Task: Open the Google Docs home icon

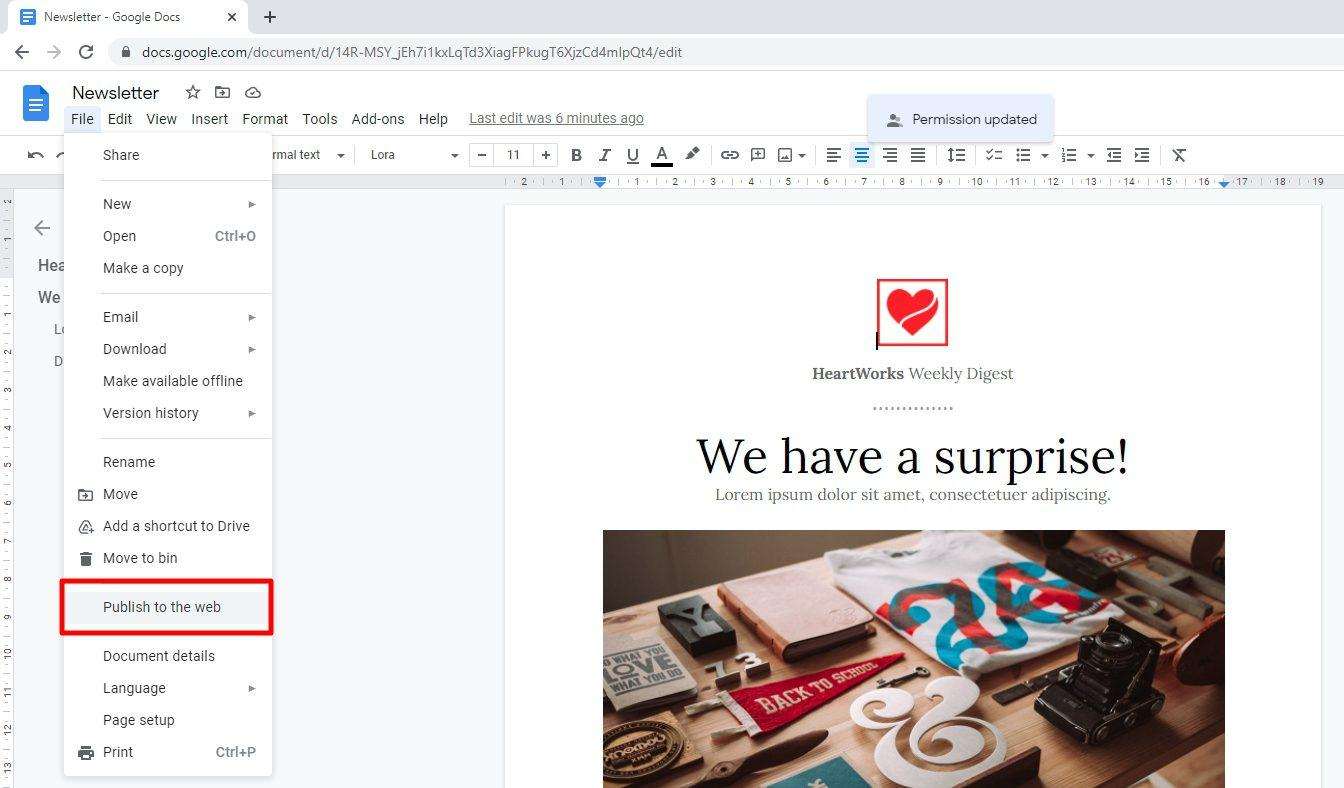Action: point(36,103)
